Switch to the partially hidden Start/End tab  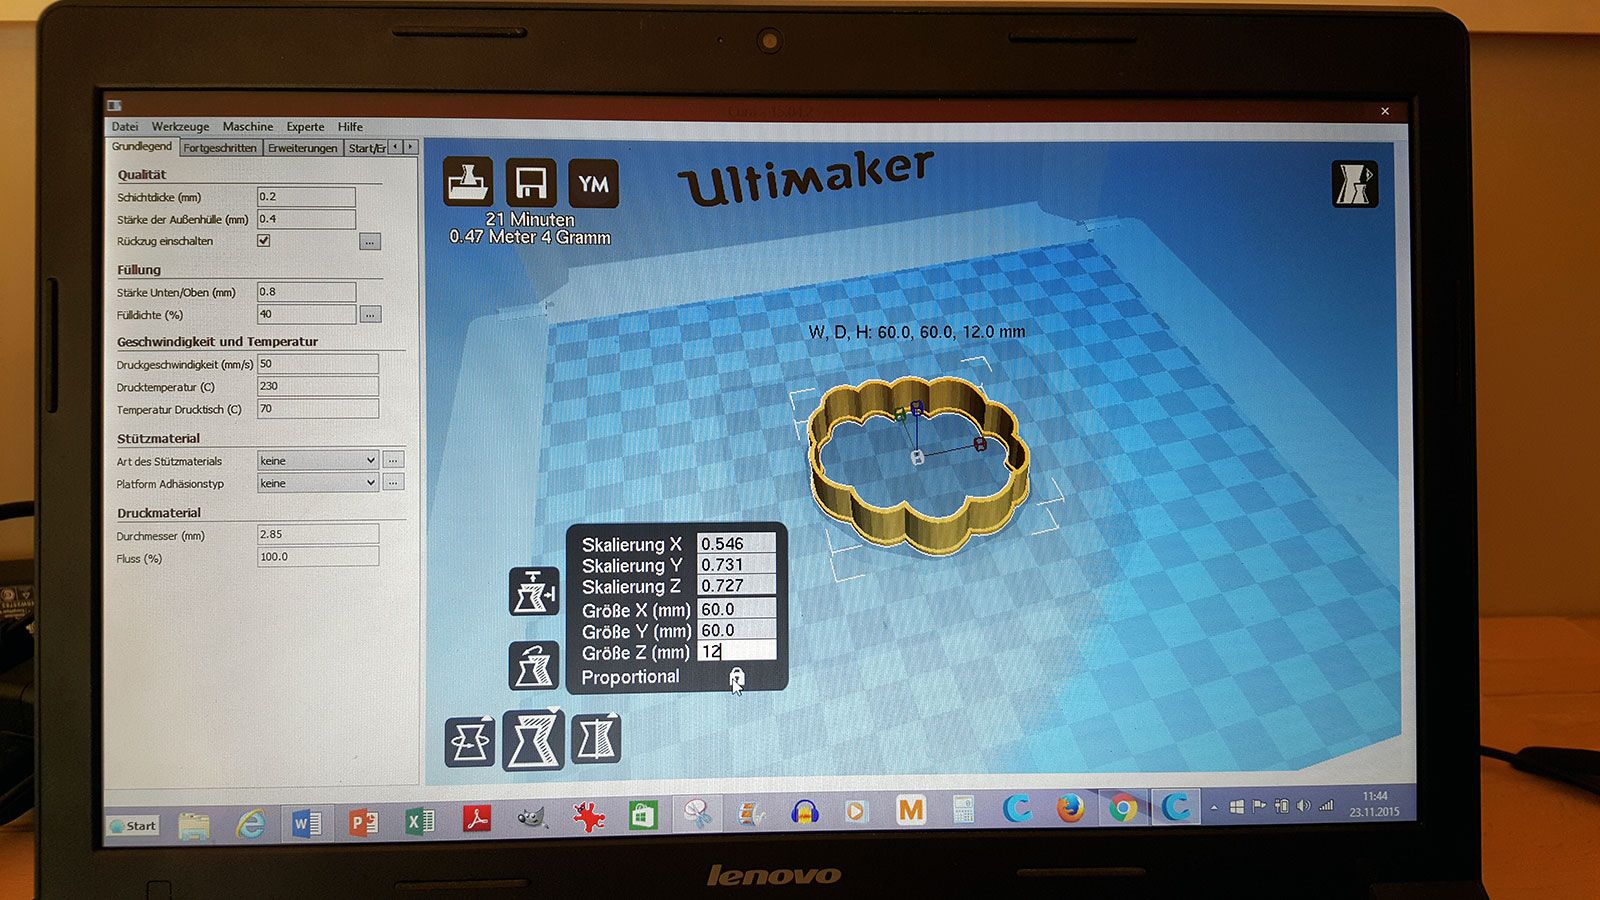[x=367, y=148]
